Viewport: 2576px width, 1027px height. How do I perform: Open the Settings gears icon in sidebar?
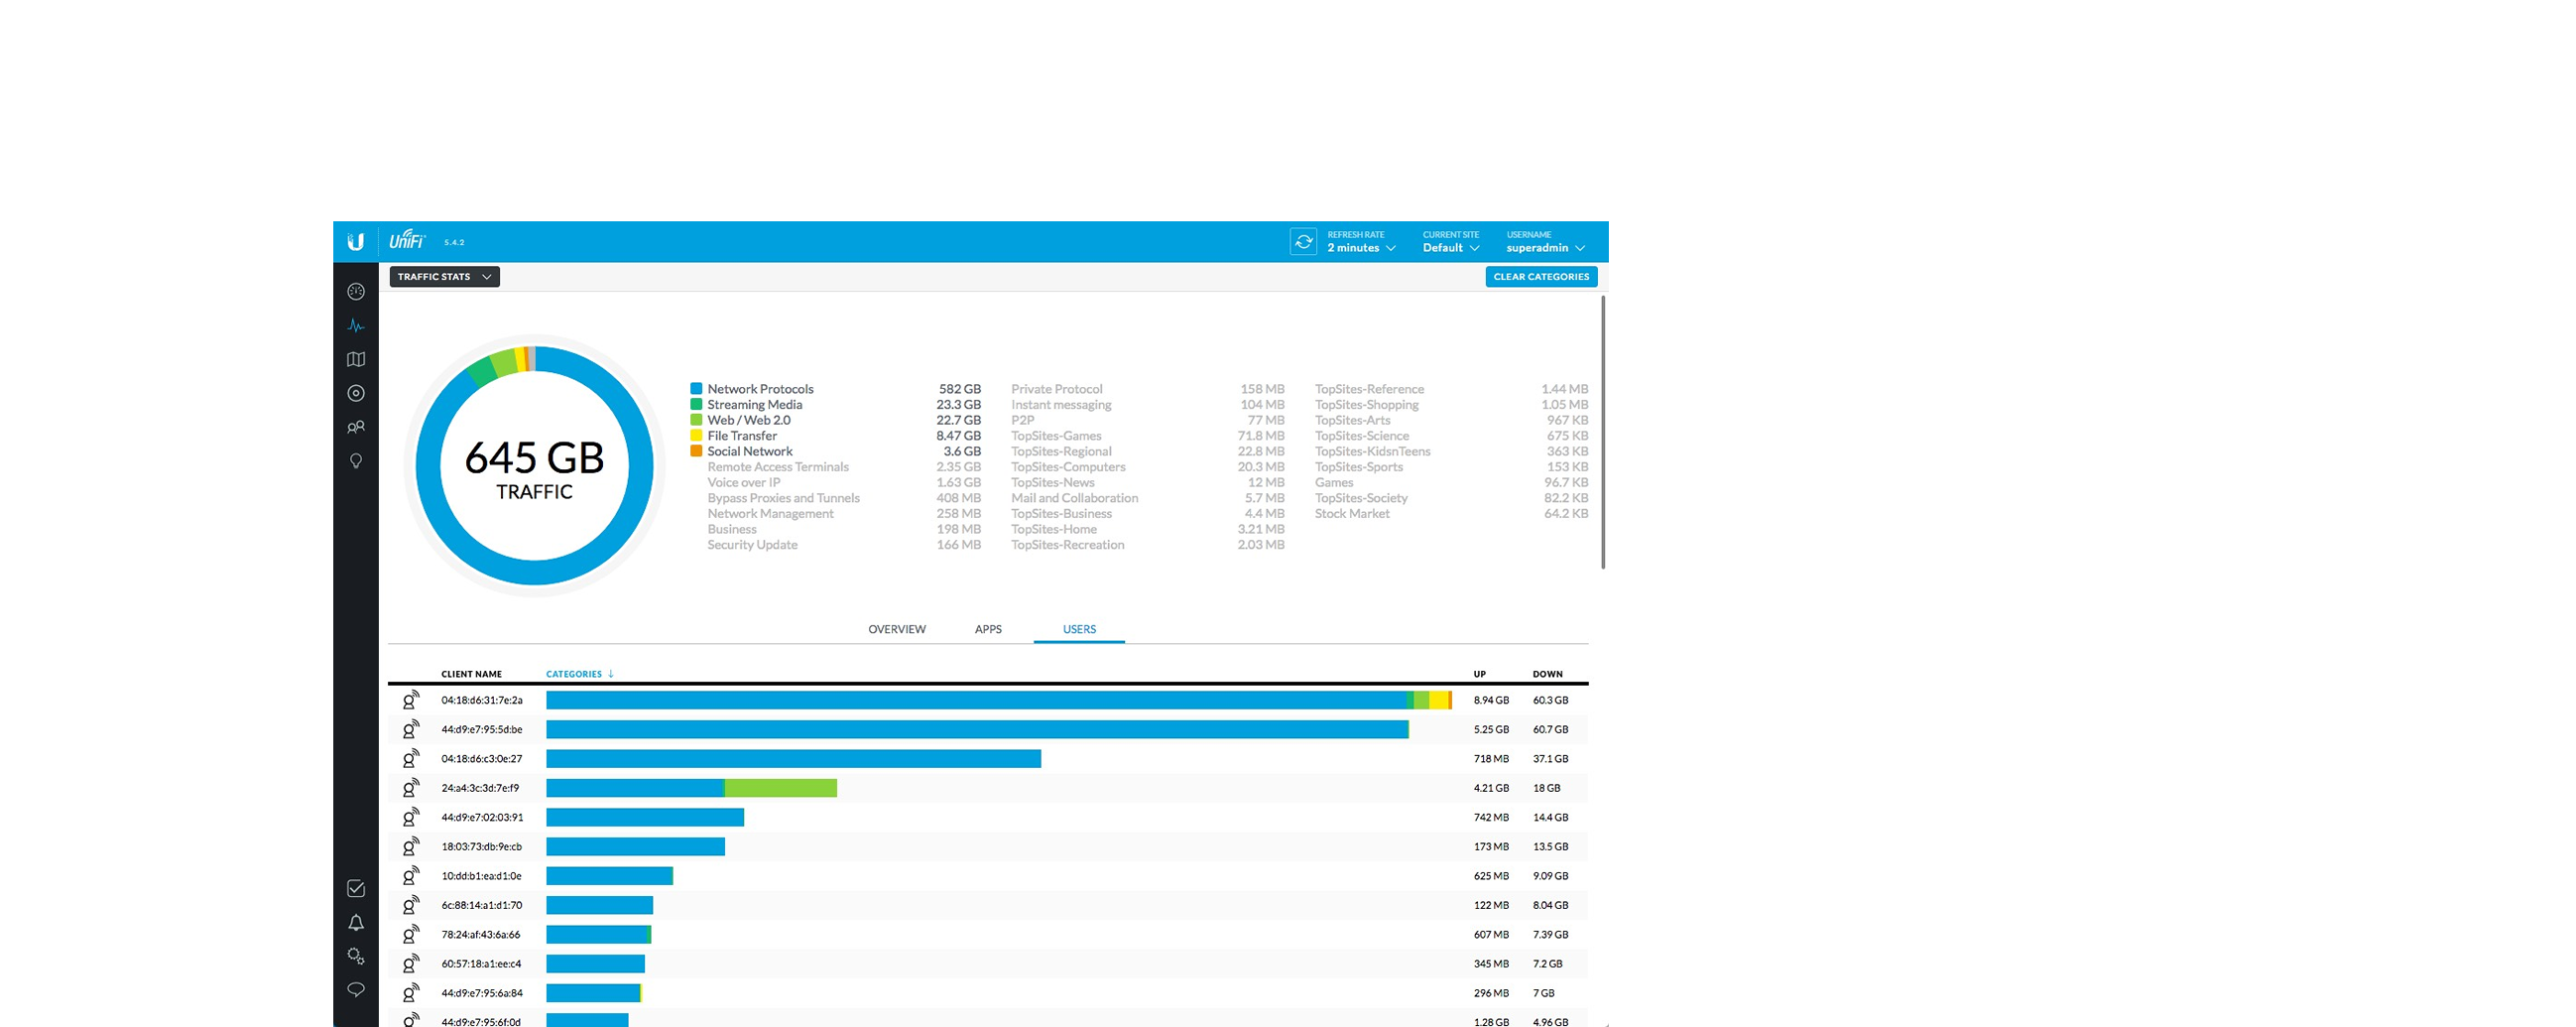click(355, 957)
